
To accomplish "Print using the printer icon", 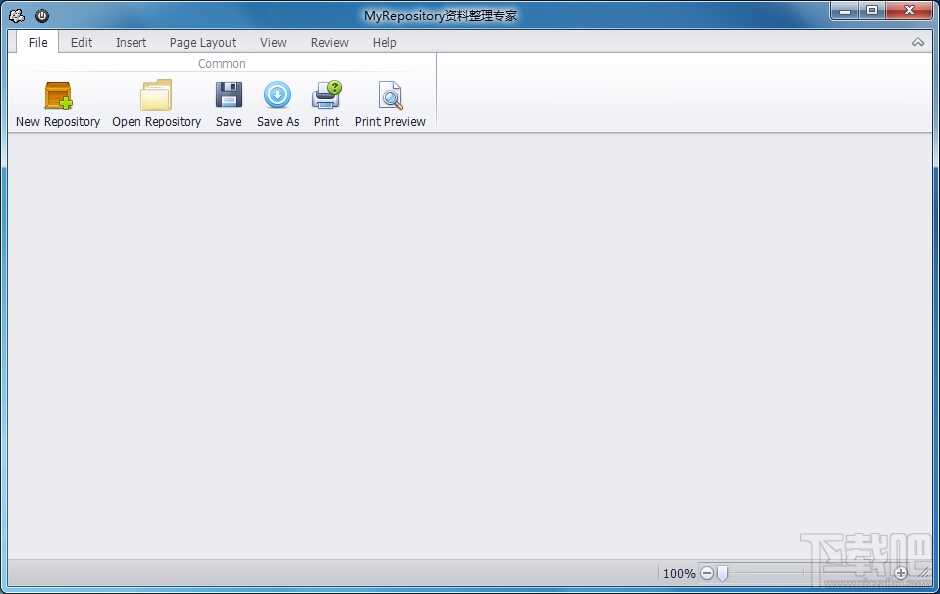I will point(327,95).
